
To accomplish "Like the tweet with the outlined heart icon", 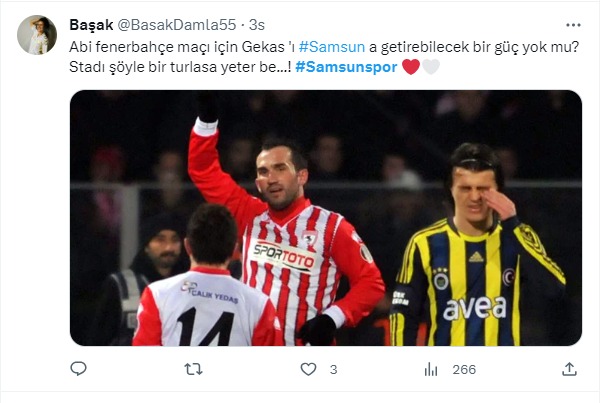I will coord(308,369).
